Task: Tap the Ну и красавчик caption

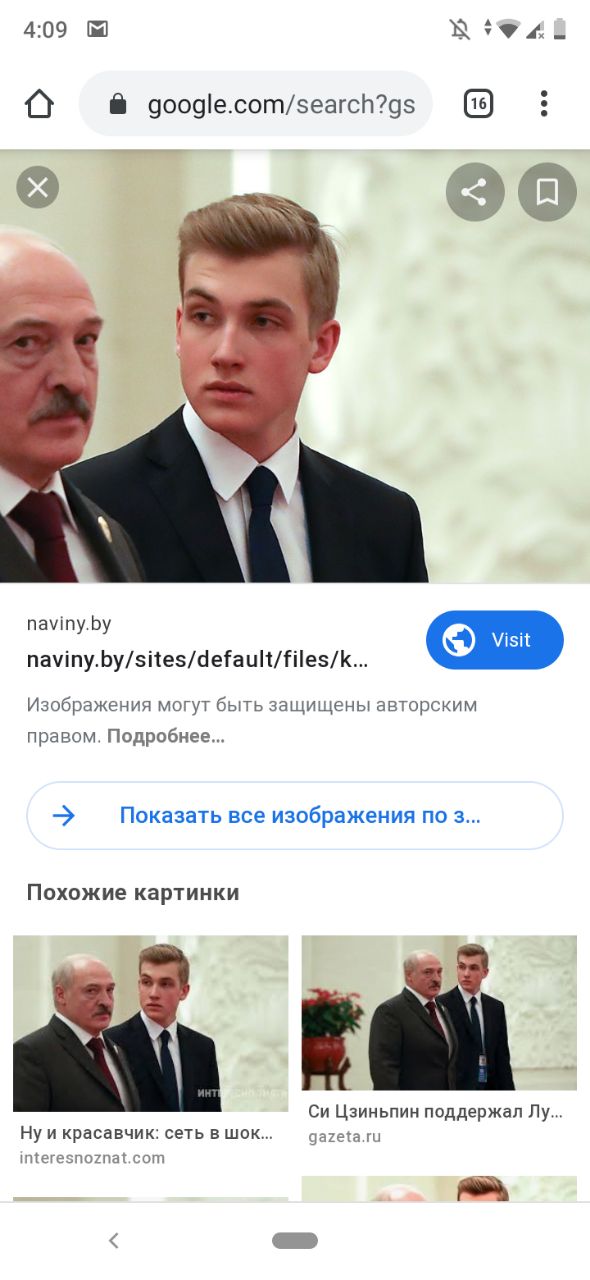Action: [x=146, y=1133]
